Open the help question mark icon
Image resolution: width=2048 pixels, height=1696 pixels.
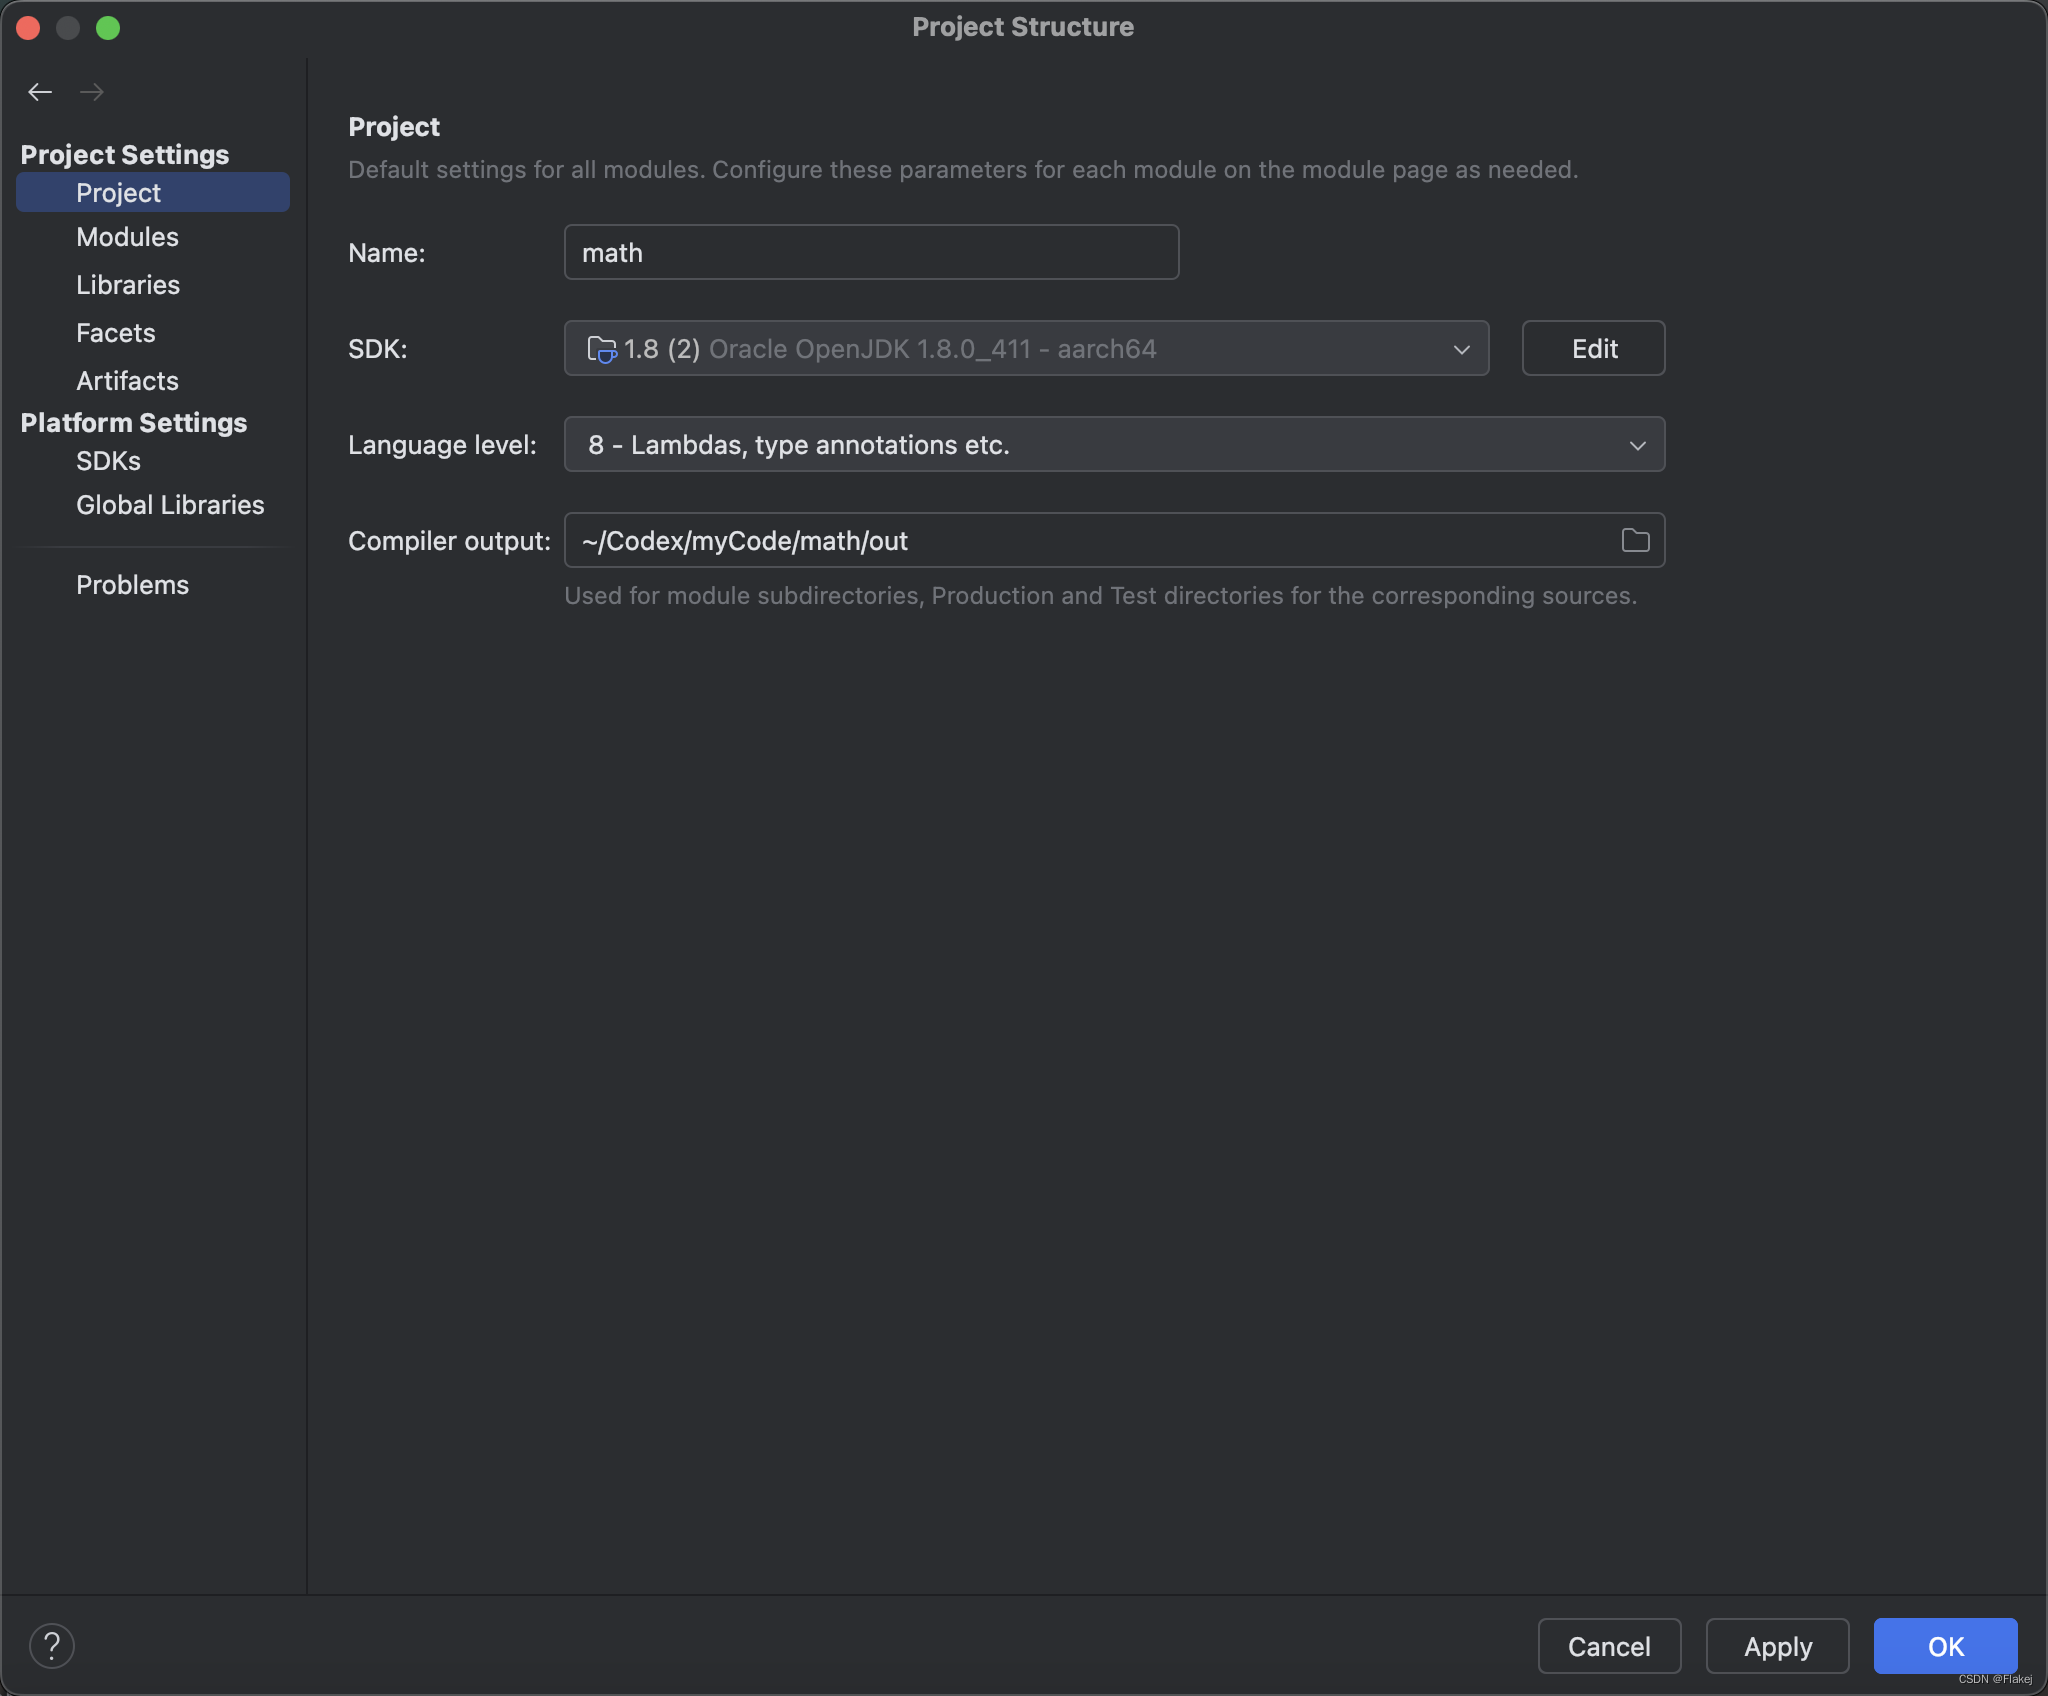point(52,1646)
